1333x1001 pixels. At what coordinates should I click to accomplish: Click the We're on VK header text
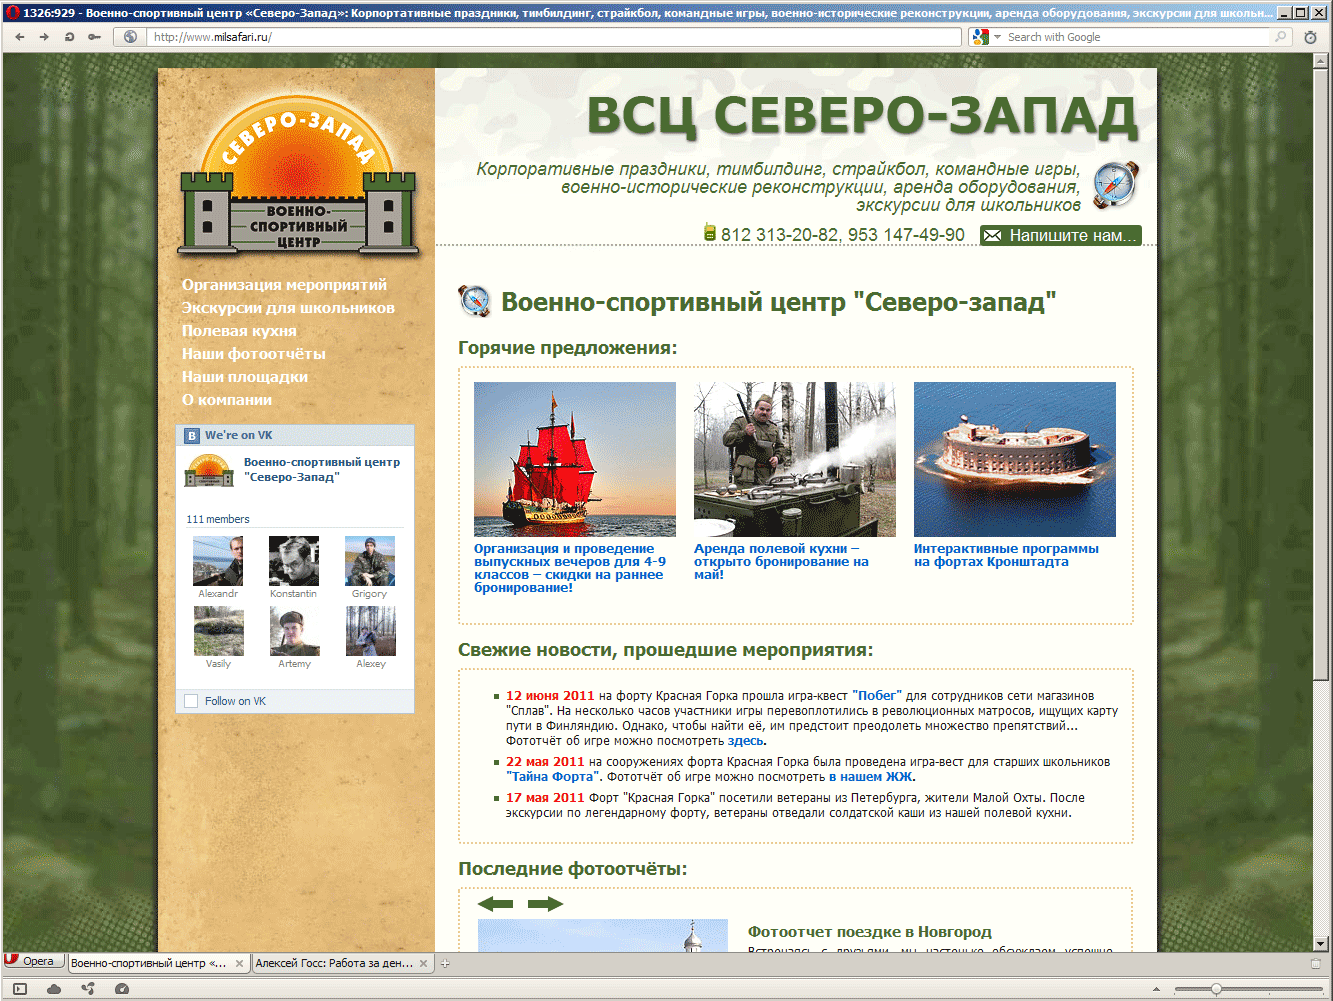(238, 435)
